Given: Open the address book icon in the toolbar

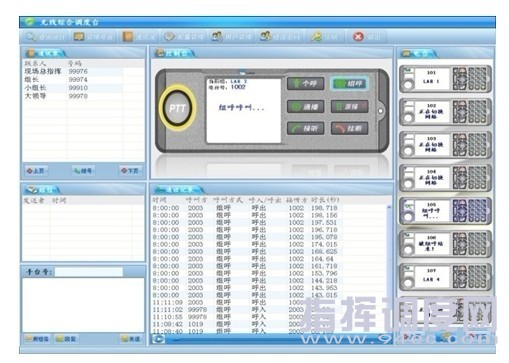Looking at the screenshot, I should [128, 36].
